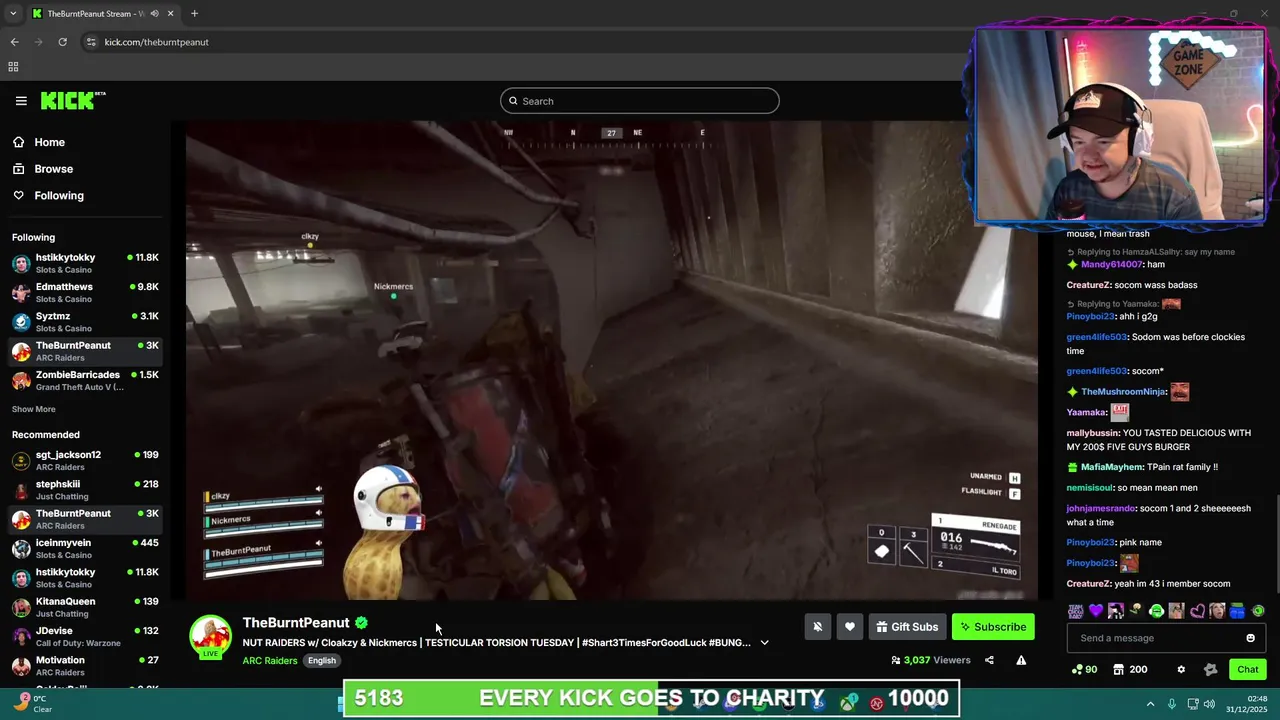Open sgt_jackson12 recommended channel
The height and width of the screenshot is (720, 1280).
(x=85, y=460)
